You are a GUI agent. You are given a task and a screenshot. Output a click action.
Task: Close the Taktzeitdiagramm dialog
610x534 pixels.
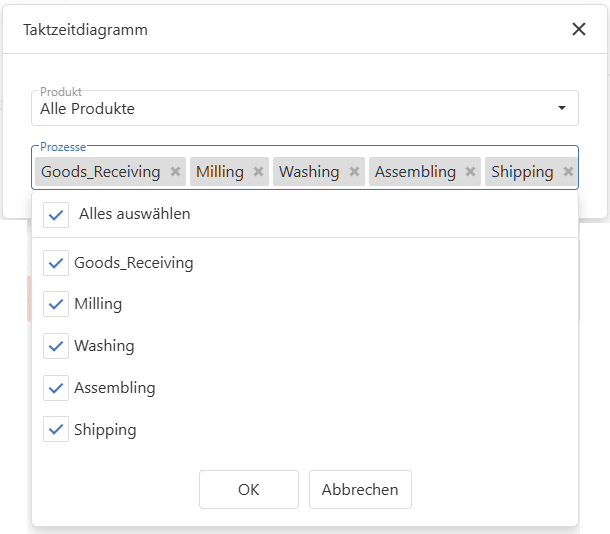tap(579, 29)
